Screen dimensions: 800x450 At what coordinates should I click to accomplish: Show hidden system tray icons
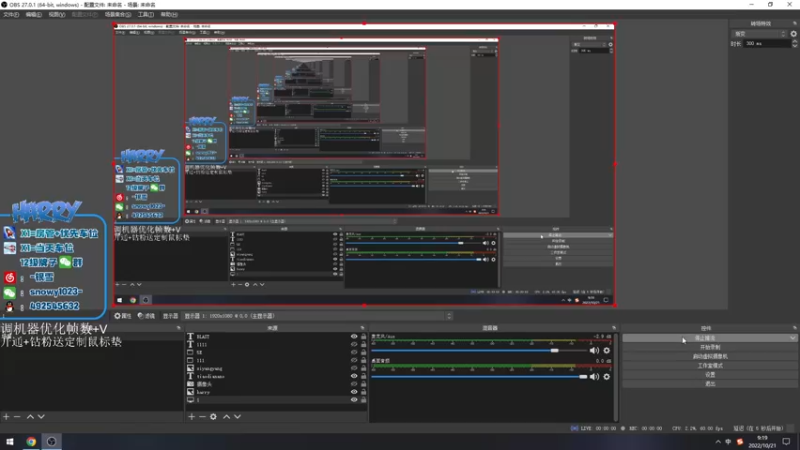tap(718, 442)
